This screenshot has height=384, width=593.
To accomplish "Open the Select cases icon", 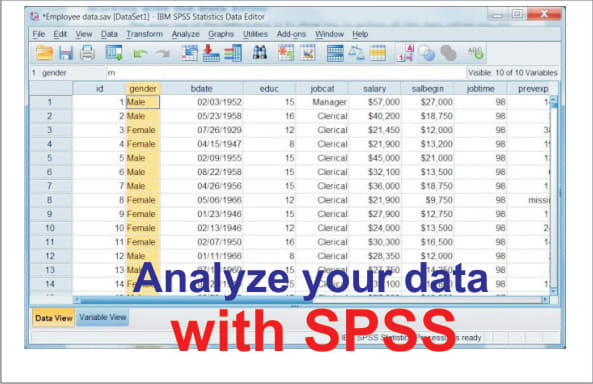I will pos(377,53).
